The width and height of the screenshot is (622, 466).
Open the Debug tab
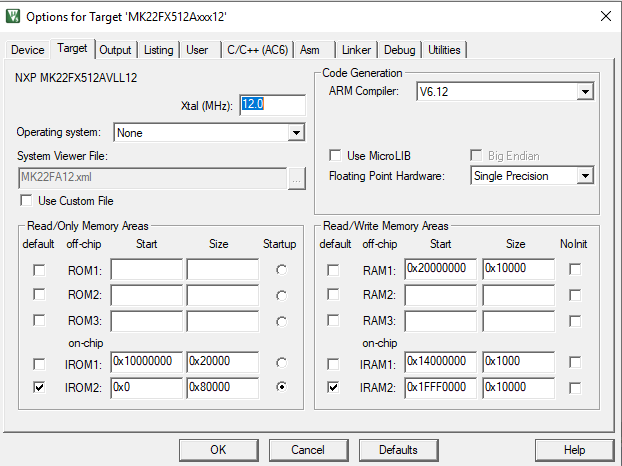pyautogui.click(x=399, y=50)
